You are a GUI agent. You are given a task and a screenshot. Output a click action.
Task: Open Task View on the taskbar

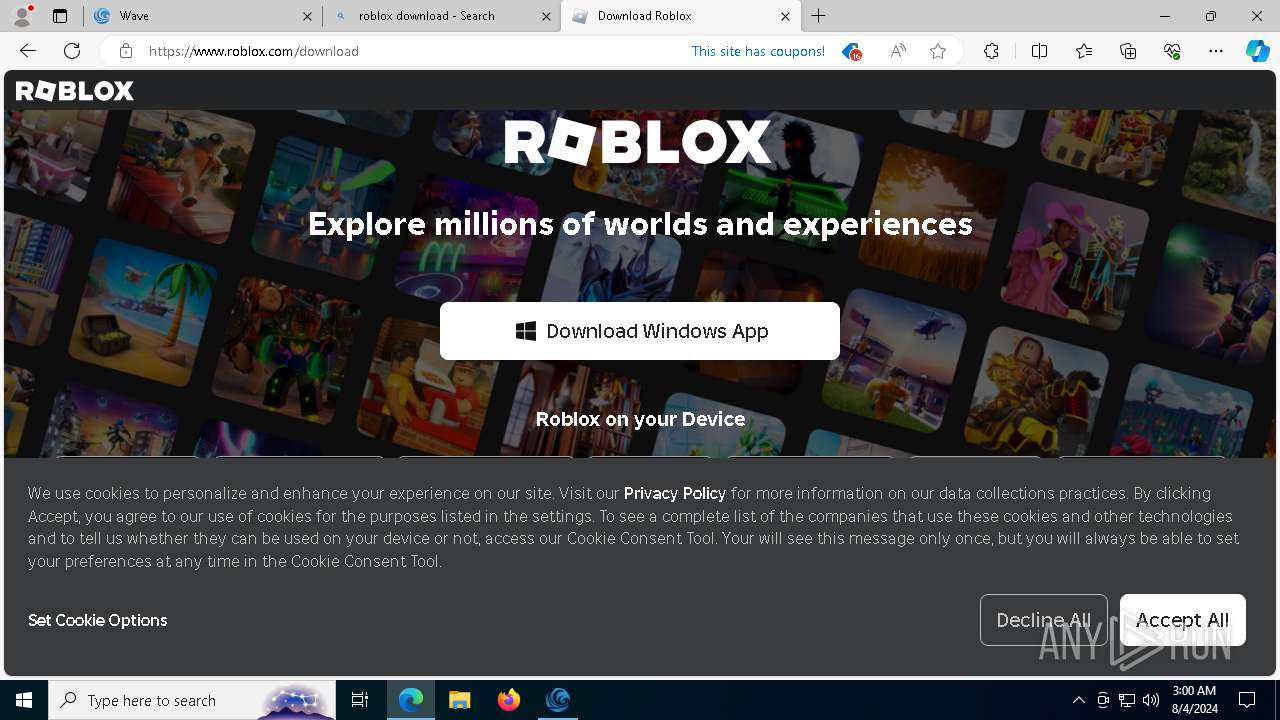[x=360, y=700]
